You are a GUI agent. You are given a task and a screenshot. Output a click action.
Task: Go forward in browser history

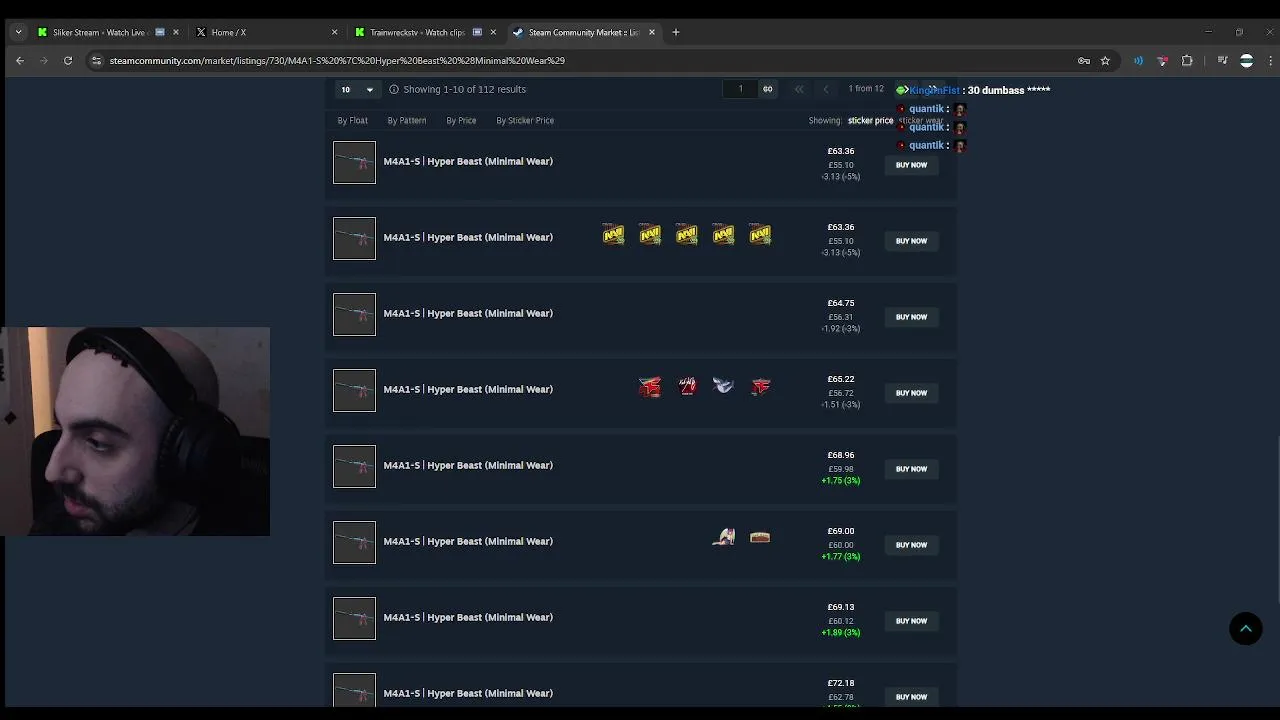[x=44, y=60]
